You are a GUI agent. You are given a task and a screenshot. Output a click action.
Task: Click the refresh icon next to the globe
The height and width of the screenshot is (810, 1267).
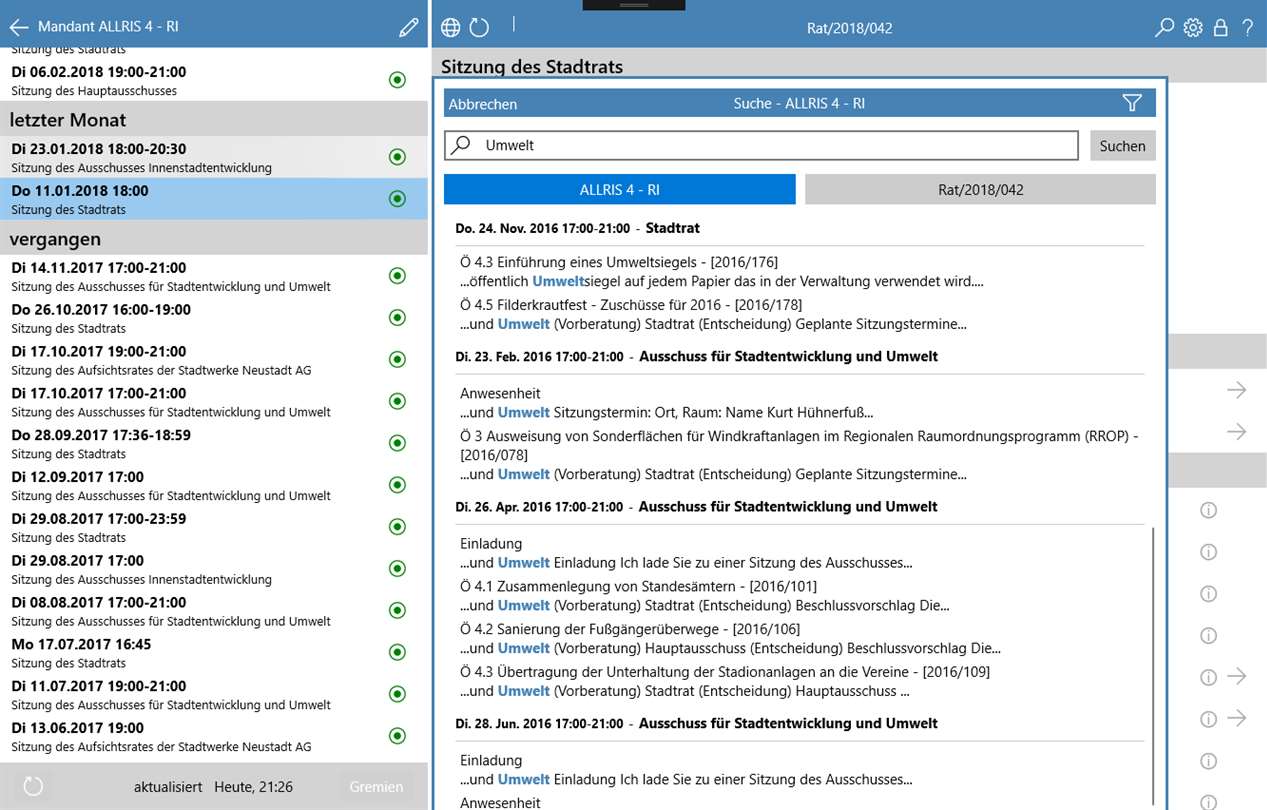point(480,28)
